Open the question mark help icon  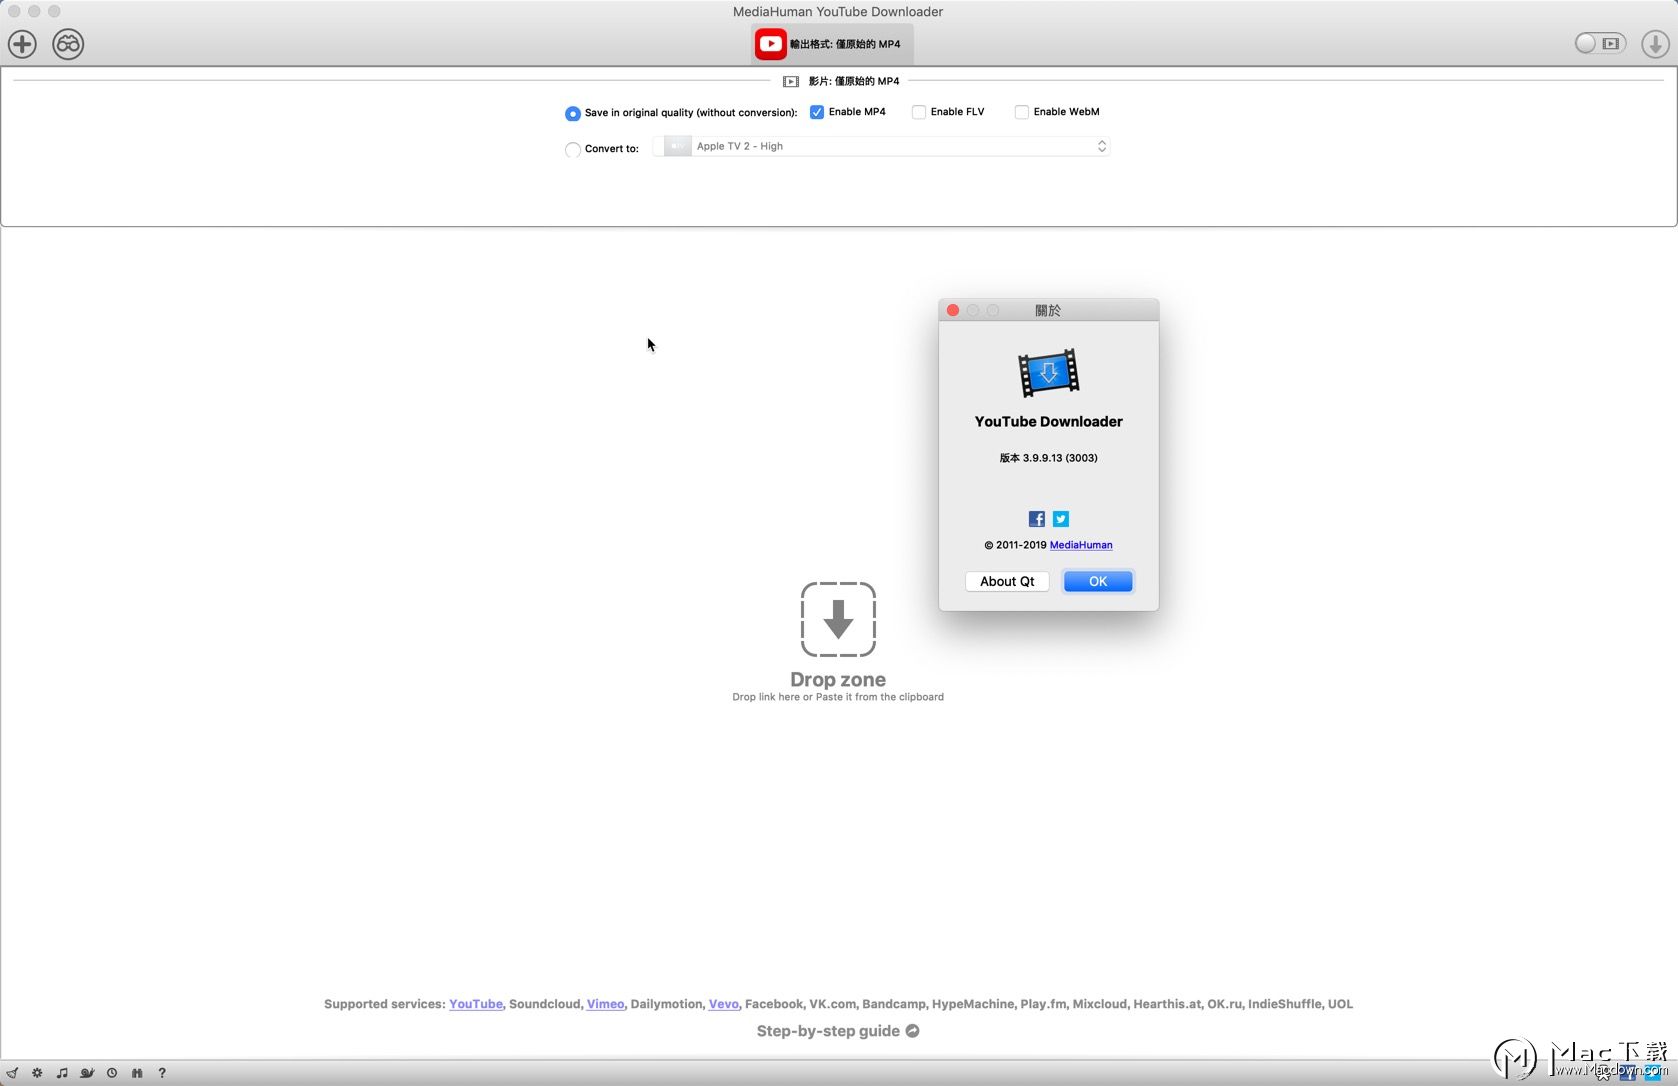pyautogui.click(x=162, y=1073)
